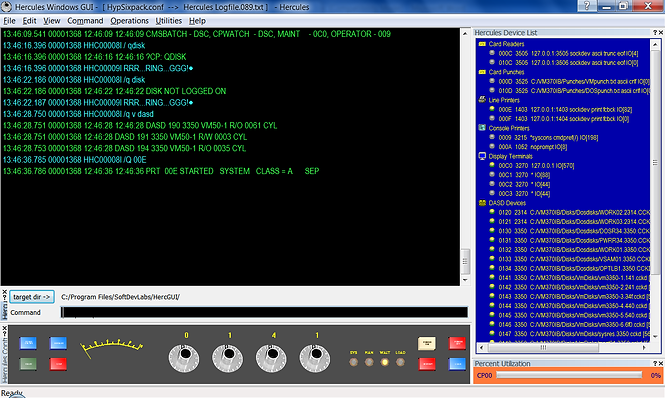The image size is (665, 398).
Task: Click the yellow MIPS gauge meter
Action: coord(112,348)
